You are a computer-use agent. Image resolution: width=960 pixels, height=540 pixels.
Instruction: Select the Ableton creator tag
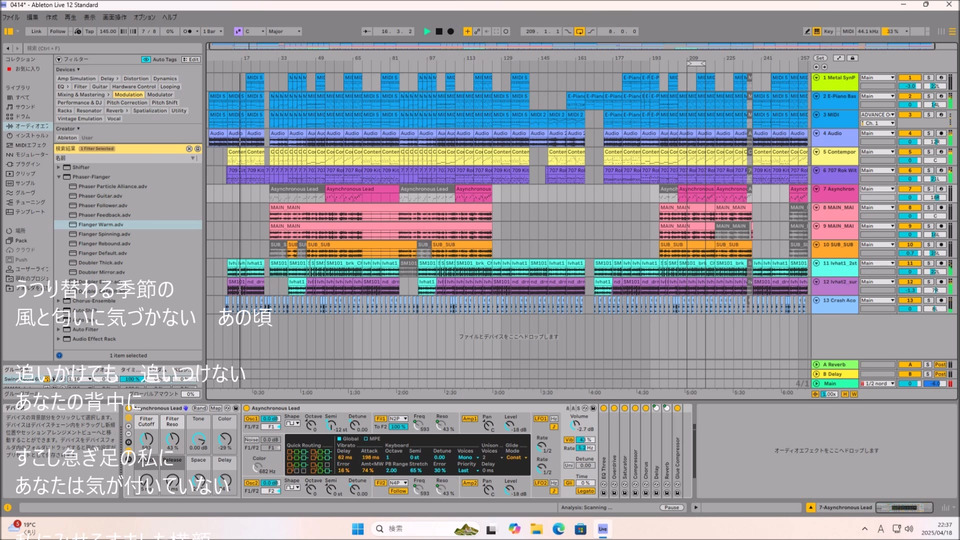coord(67,138)
